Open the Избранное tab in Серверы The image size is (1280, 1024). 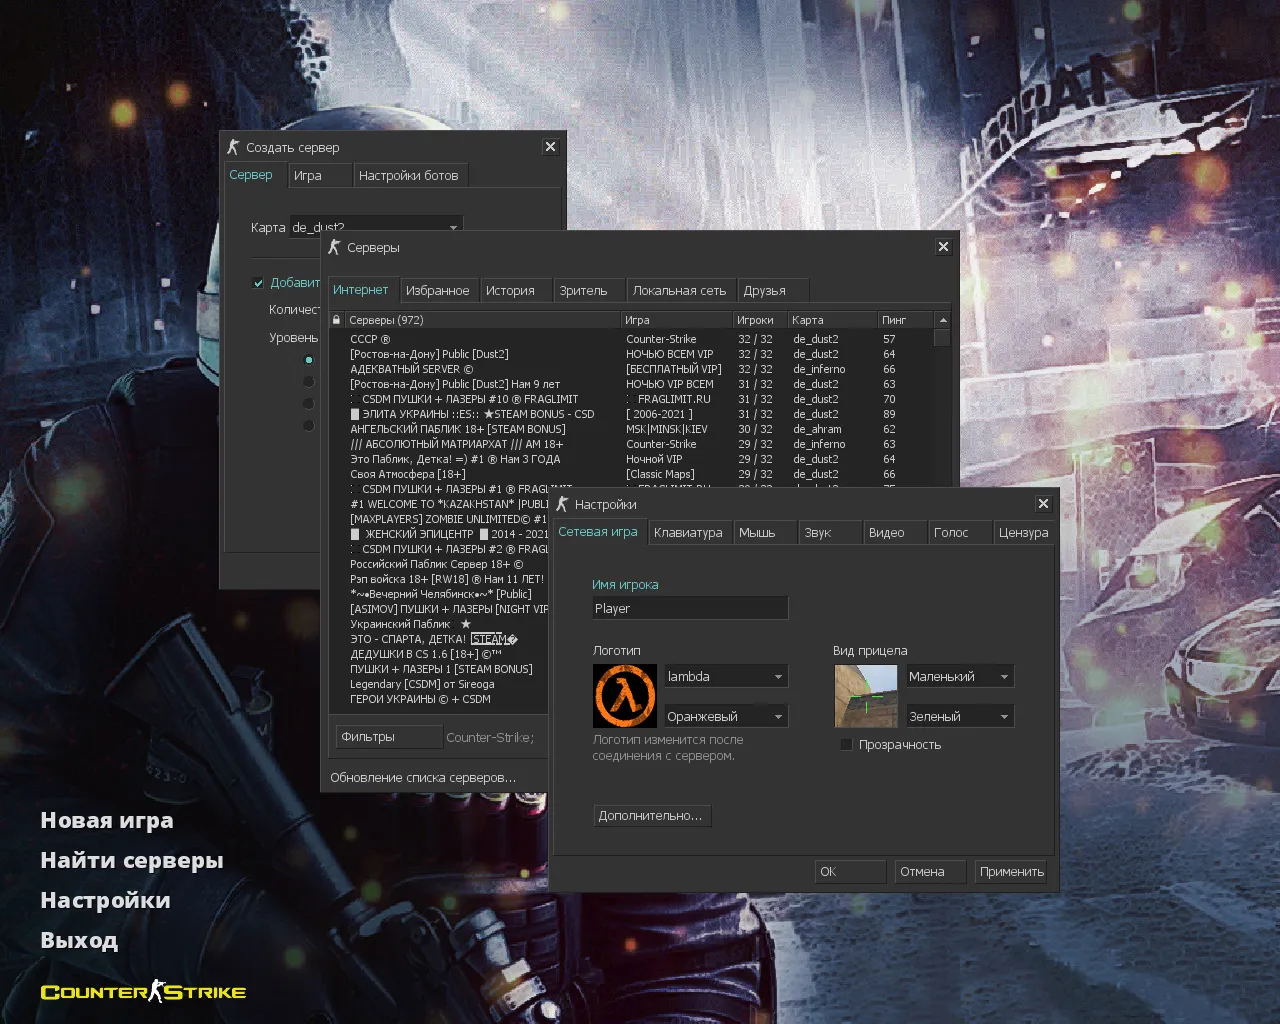[438, 289]
